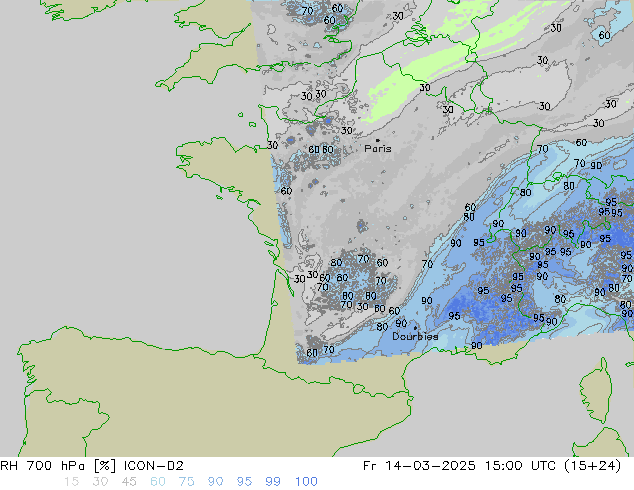Select the black dot marking Dourbies
Viewport: 634px width, 490px height.
[415, 328]
